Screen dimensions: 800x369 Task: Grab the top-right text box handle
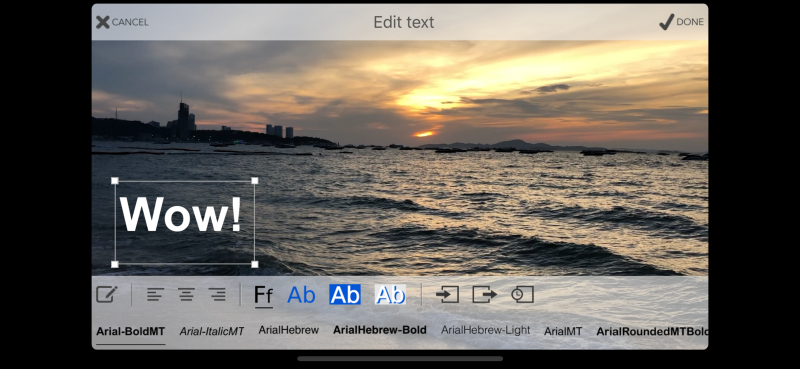coord(255,181)
